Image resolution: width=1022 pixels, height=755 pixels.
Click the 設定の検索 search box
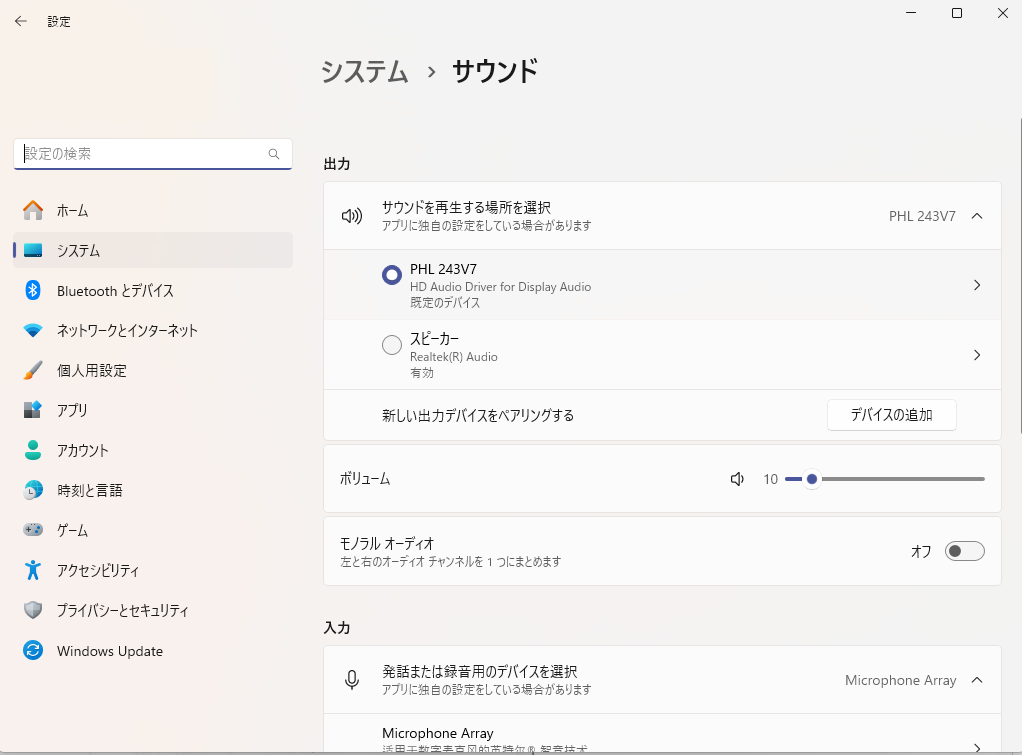145,154
